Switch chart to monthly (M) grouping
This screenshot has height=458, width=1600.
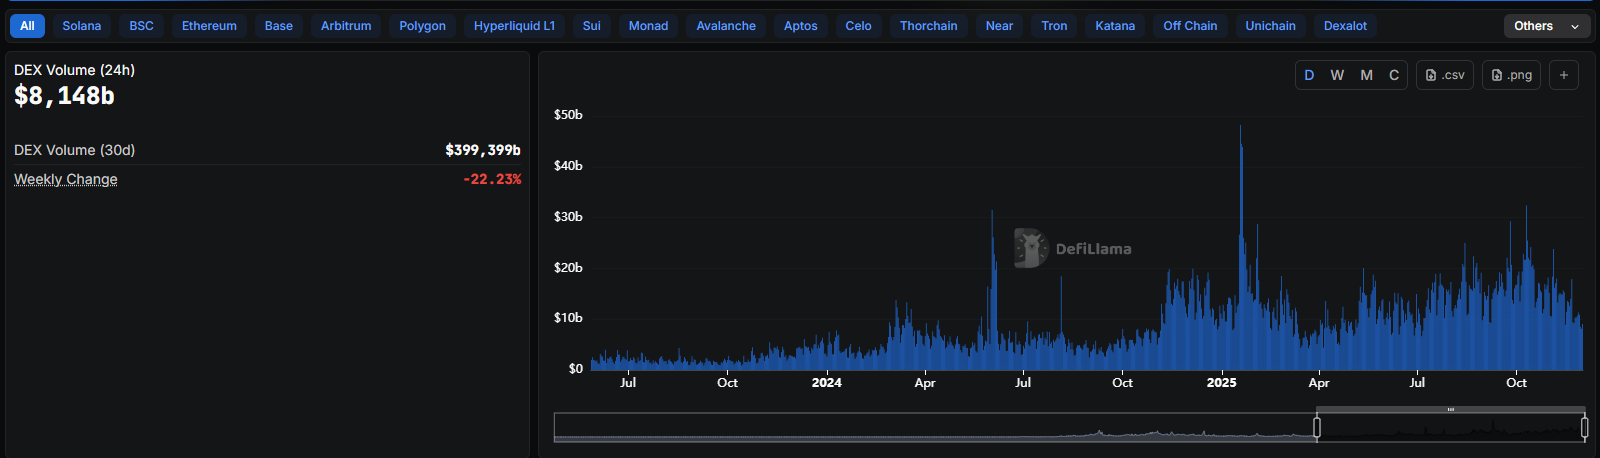[x=1366, y=75]
